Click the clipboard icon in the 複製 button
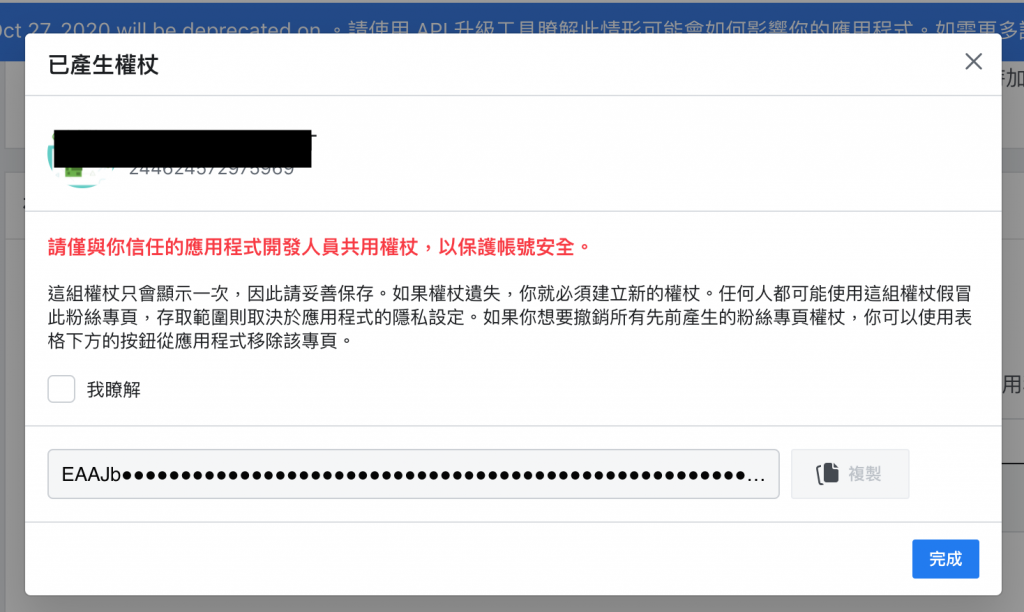 827,474
